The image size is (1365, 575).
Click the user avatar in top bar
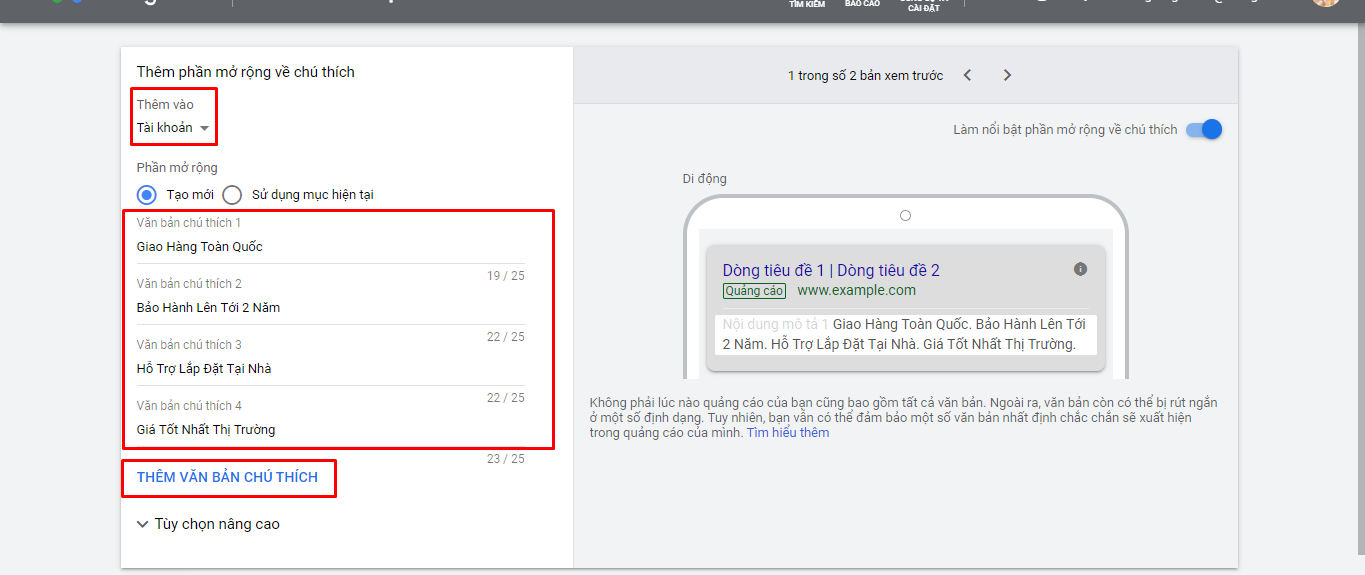(x=1326, y=3)
